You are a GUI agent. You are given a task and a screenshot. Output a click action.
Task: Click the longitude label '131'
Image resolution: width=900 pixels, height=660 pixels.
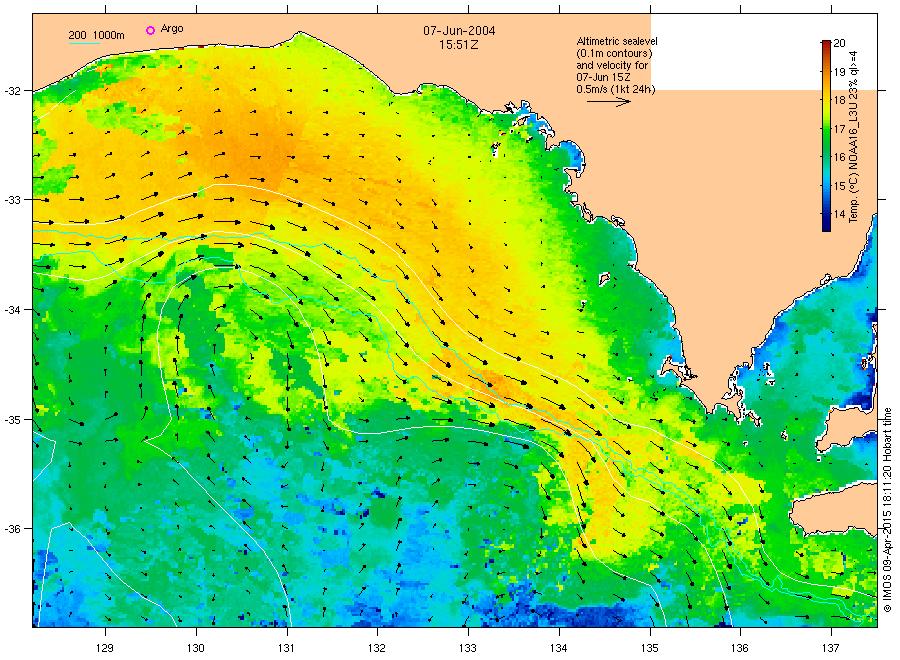click(x=286, y=648)
